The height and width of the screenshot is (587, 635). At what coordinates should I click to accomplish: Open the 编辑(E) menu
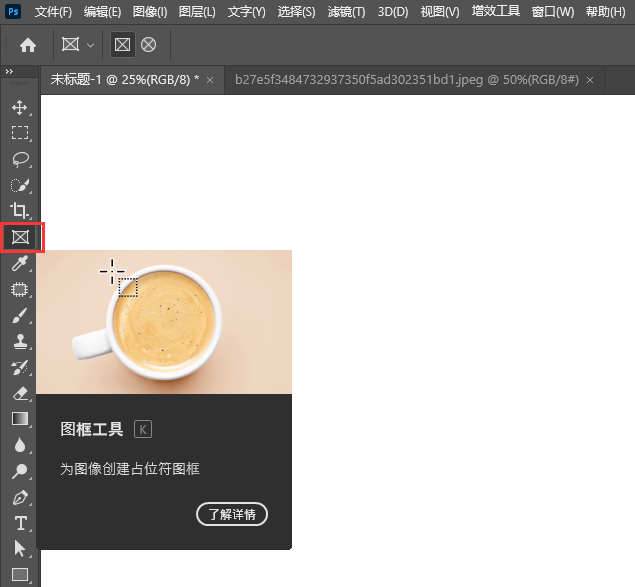point(102,12)
